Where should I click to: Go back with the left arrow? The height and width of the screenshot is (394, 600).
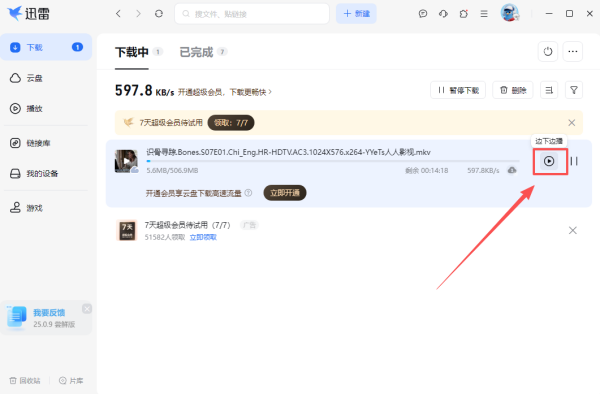click(x=118, y=14)
